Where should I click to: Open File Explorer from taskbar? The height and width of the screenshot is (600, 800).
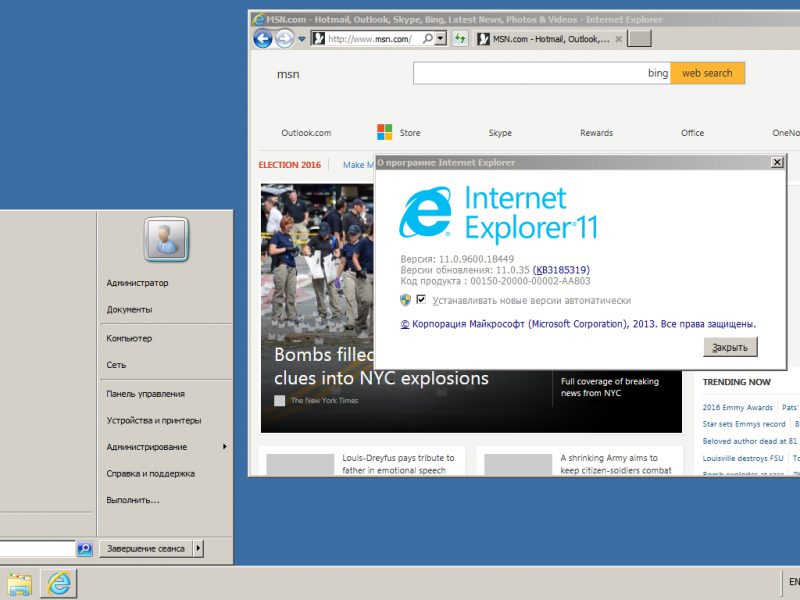(x=19, y=584)
